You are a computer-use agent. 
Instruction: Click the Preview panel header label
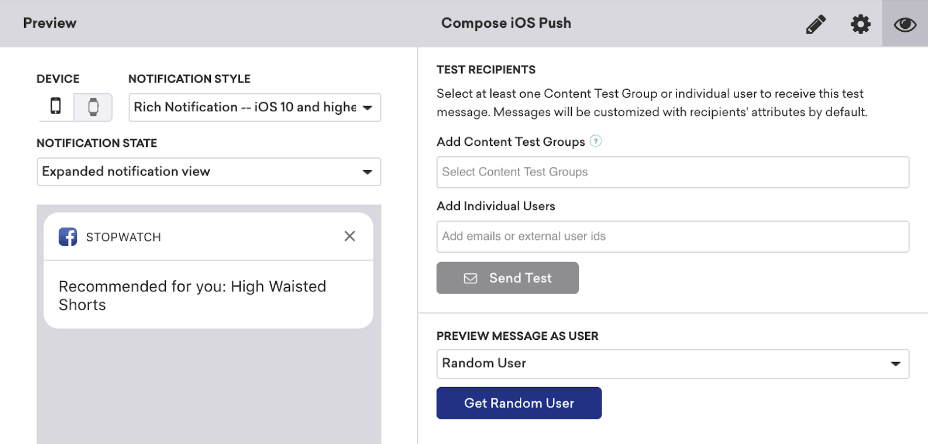(50, 23)
